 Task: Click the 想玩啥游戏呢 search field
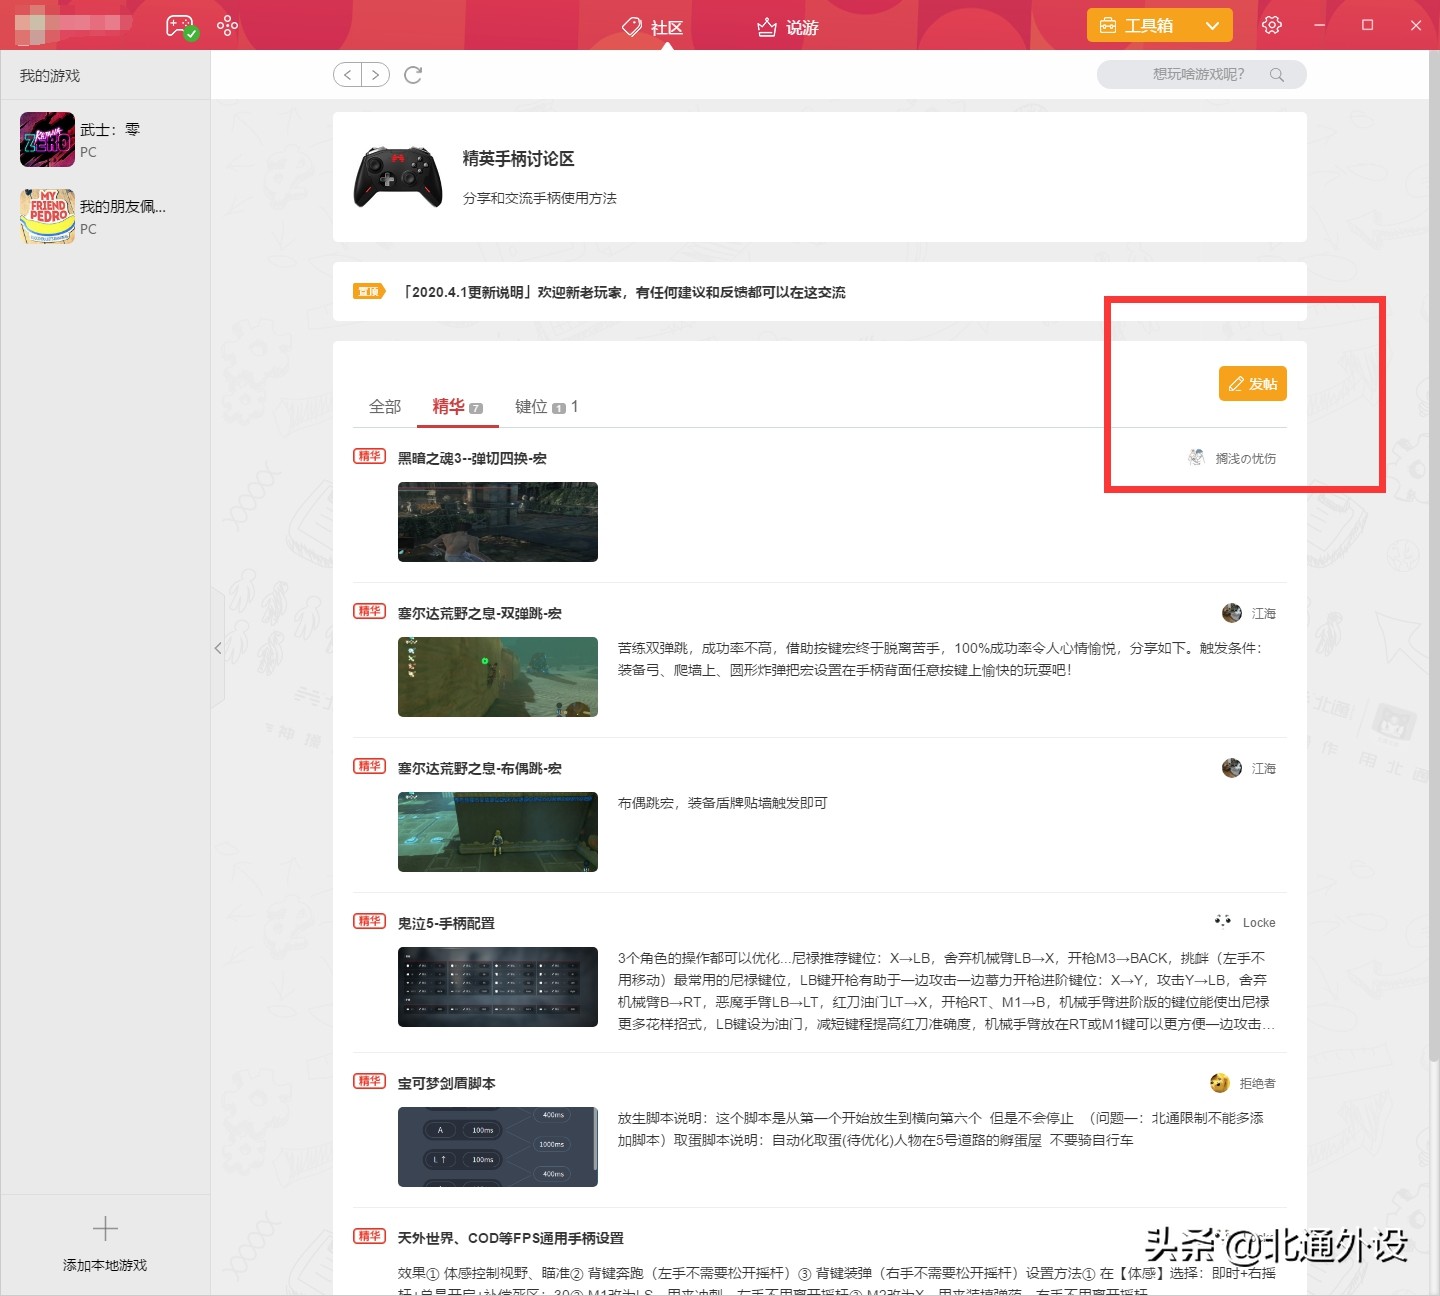pyautogui.click(x=1202, y=75)
